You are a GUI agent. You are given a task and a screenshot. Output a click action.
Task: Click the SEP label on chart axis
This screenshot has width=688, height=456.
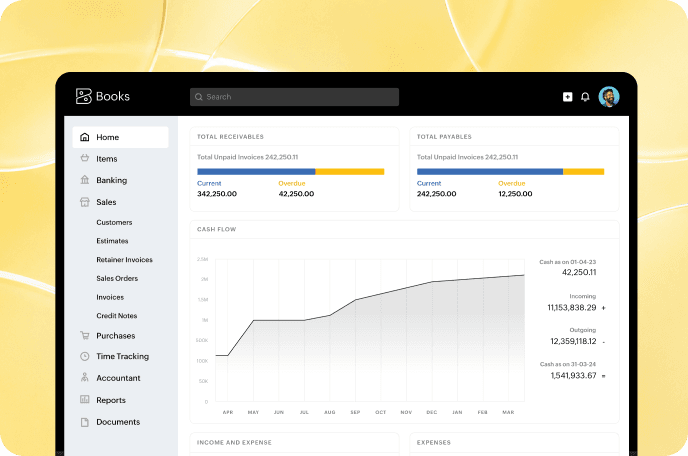pos(355,412)
